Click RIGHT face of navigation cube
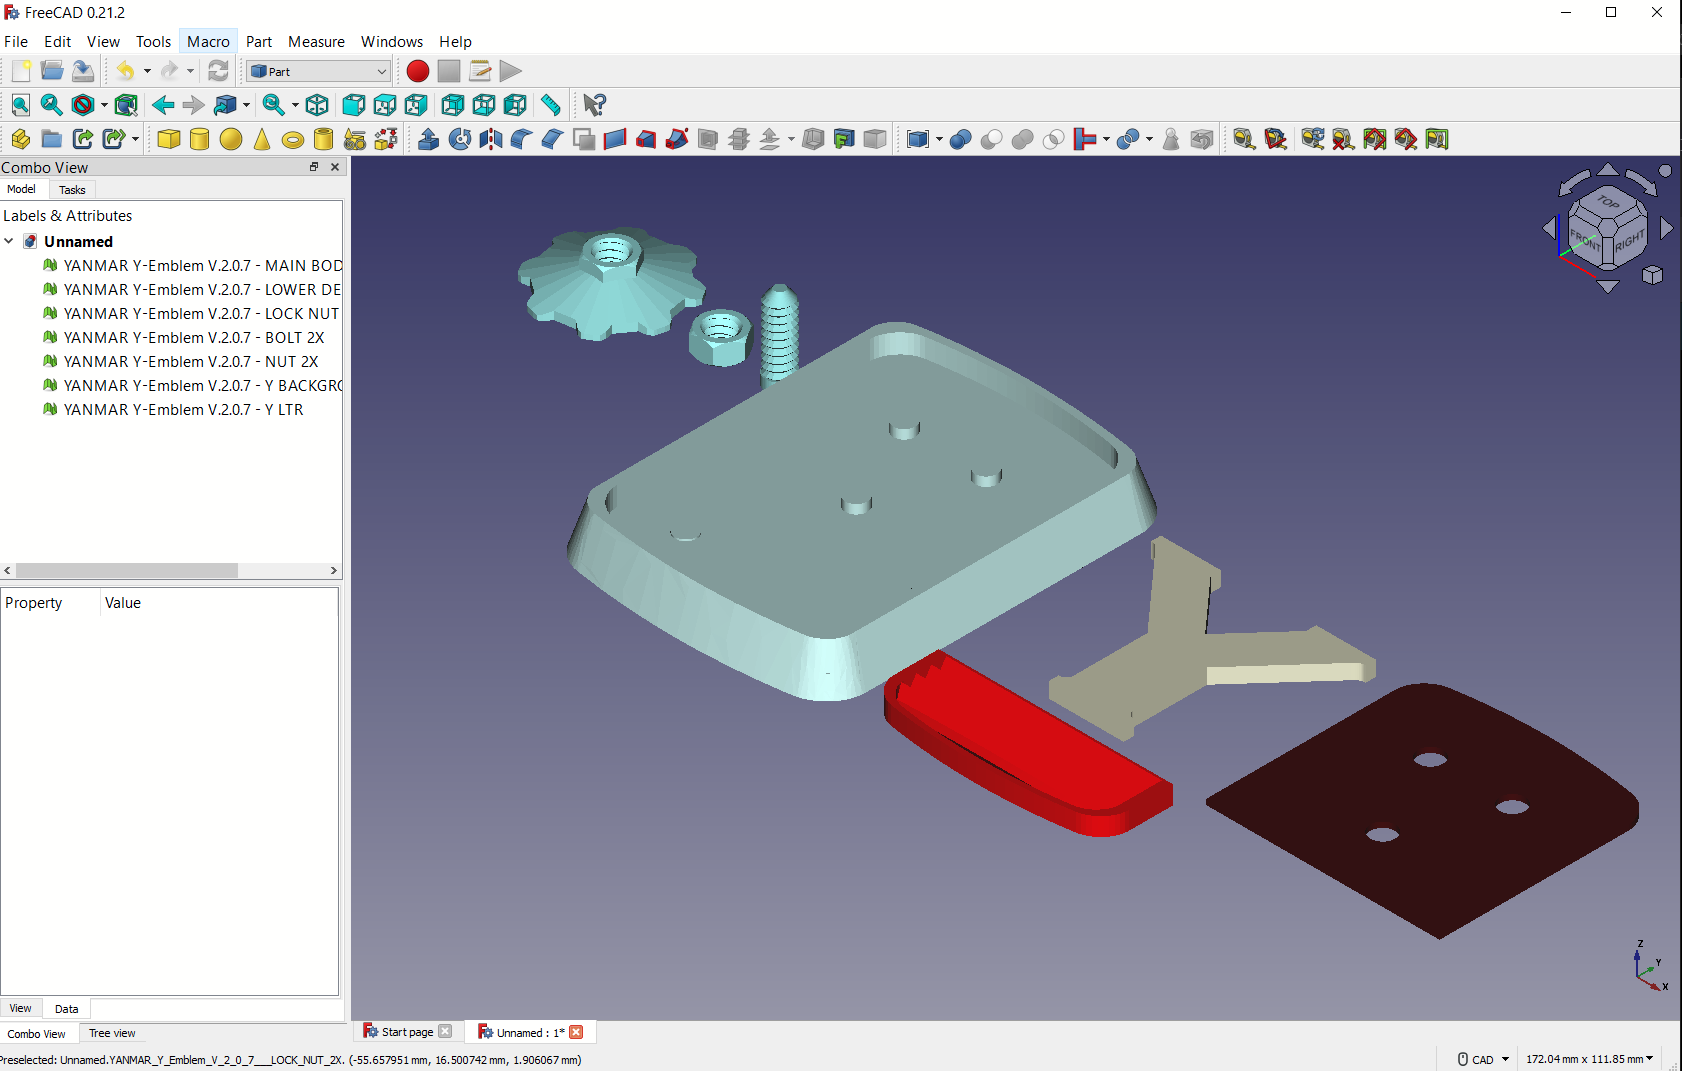1682x1071 pixels. point(1629,241)
